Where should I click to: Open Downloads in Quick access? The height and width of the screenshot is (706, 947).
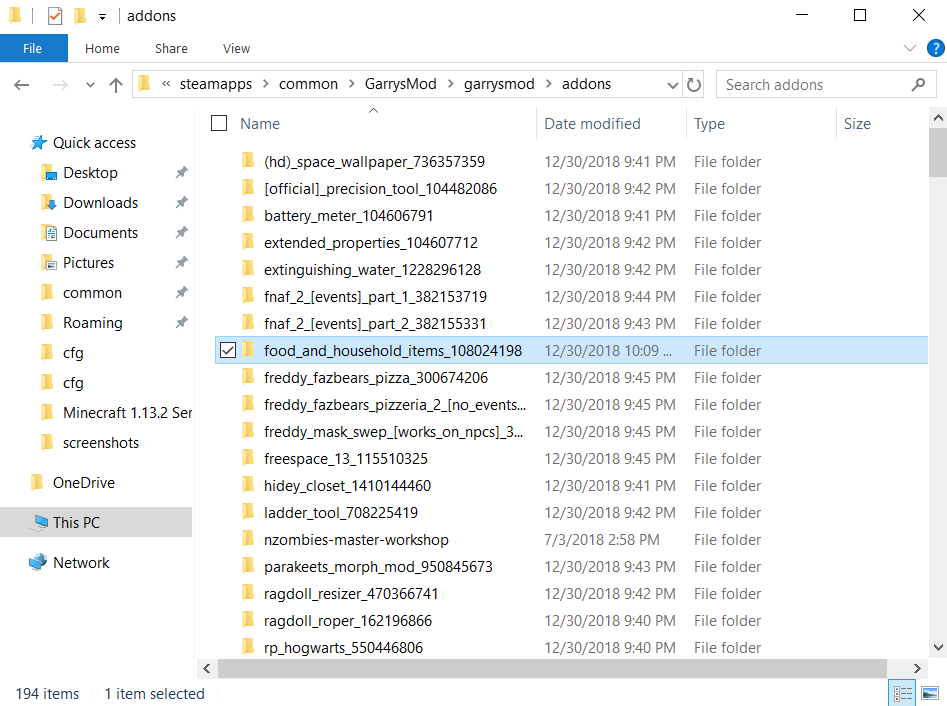100,203
